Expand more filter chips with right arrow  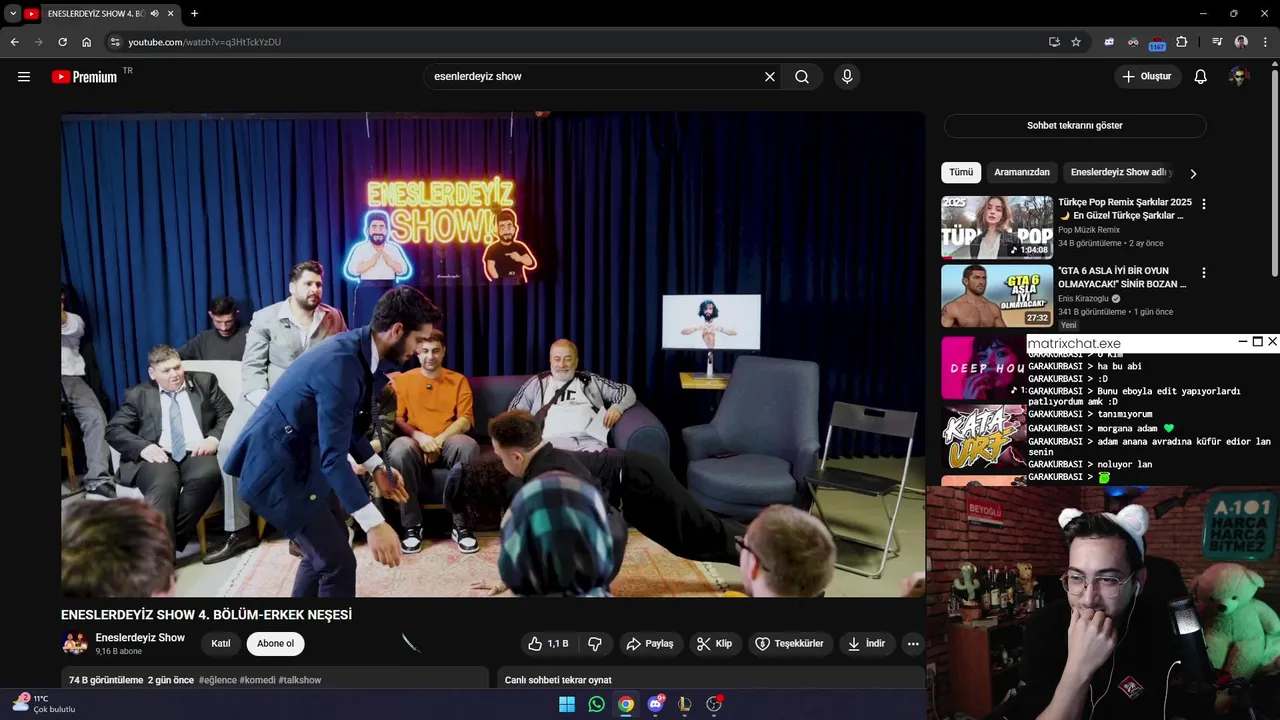click(1193, 173)
